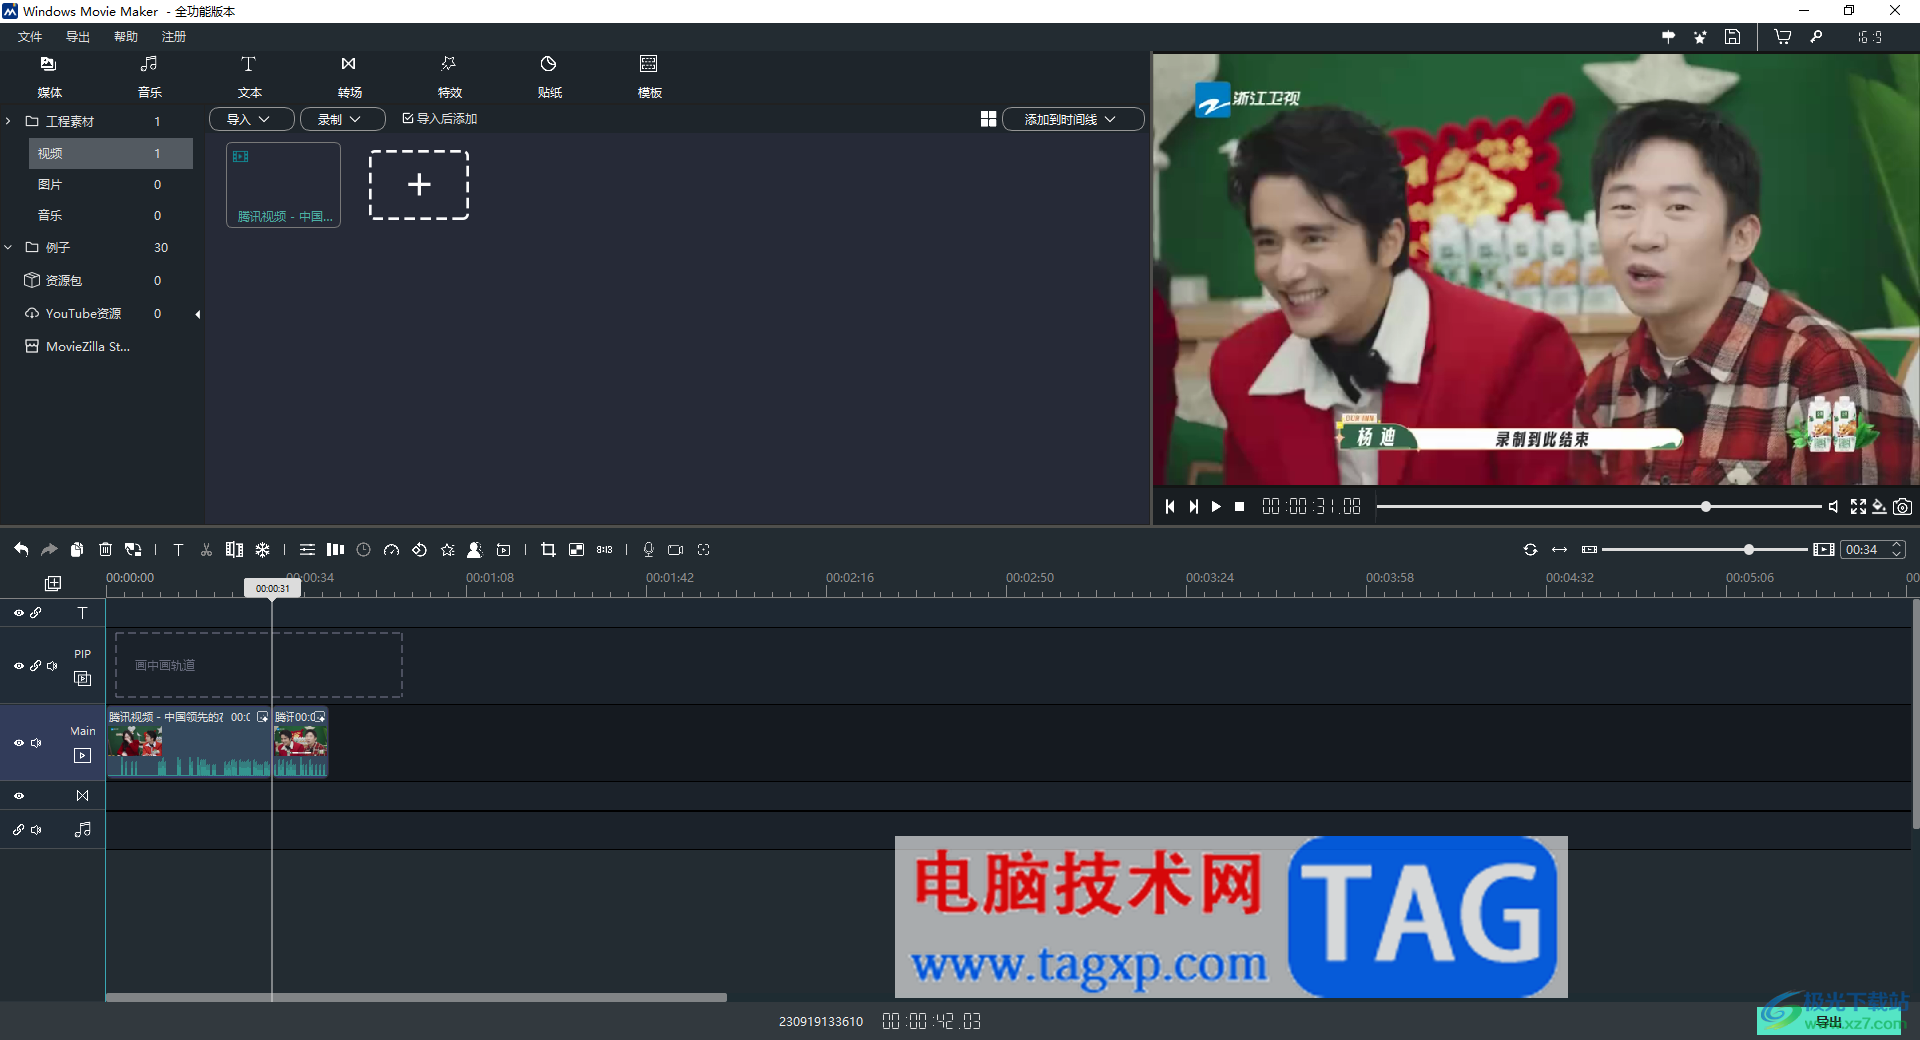
Task: Click the add track icon beside ruler
Action: tap(53, 583)
